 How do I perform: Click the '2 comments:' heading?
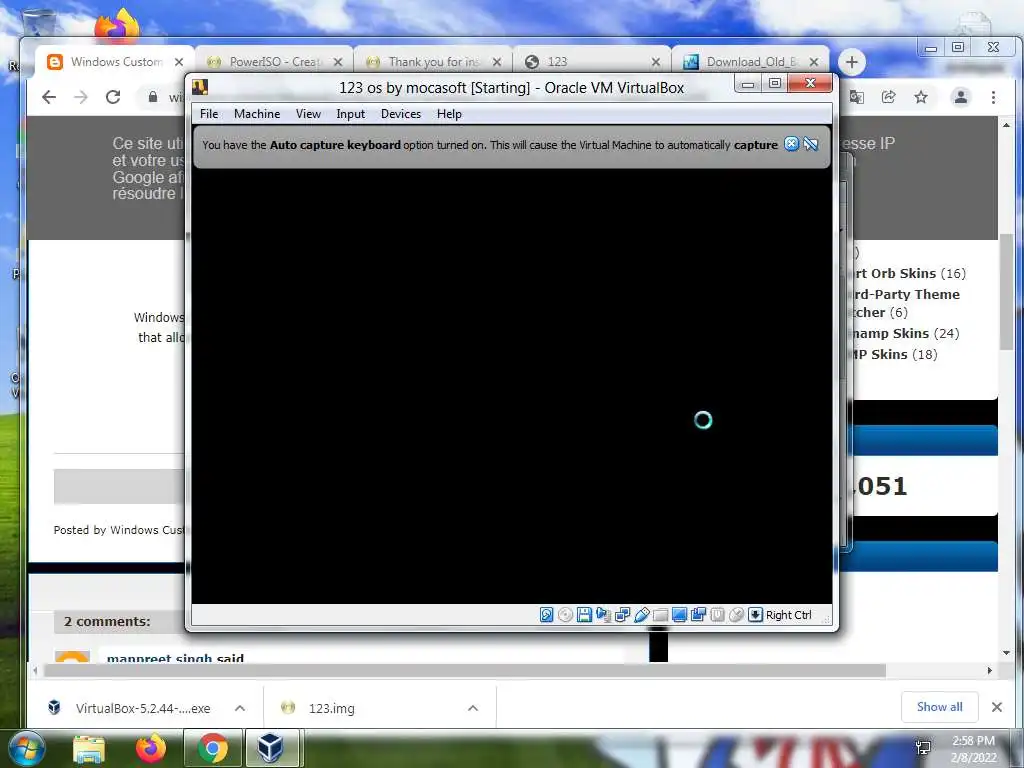[107, 622]
